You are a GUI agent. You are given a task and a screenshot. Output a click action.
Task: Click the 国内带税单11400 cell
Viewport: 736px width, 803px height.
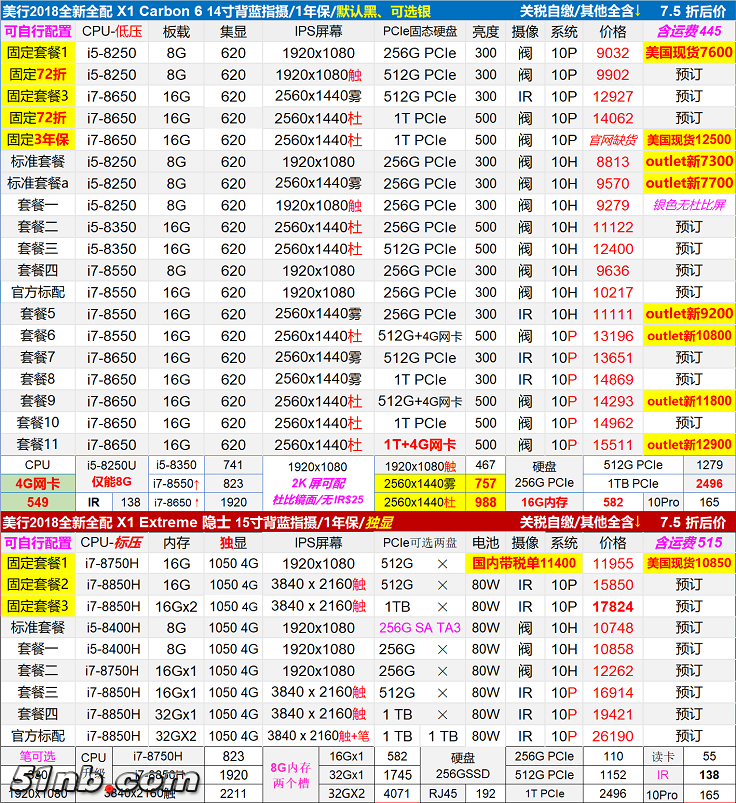[x=524, y=563]
